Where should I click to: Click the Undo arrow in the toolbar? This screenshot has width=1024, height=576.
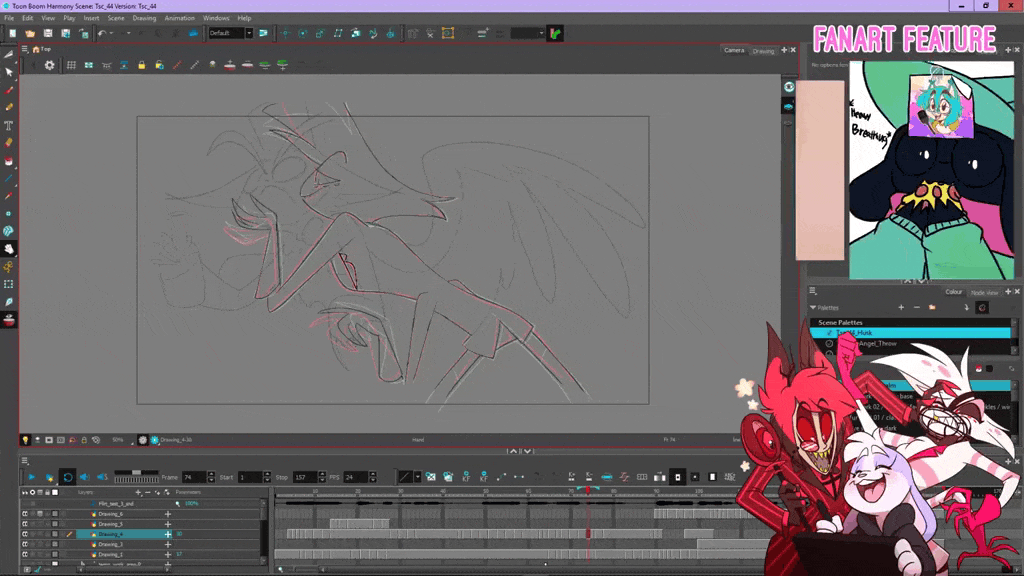click(102, 33)
